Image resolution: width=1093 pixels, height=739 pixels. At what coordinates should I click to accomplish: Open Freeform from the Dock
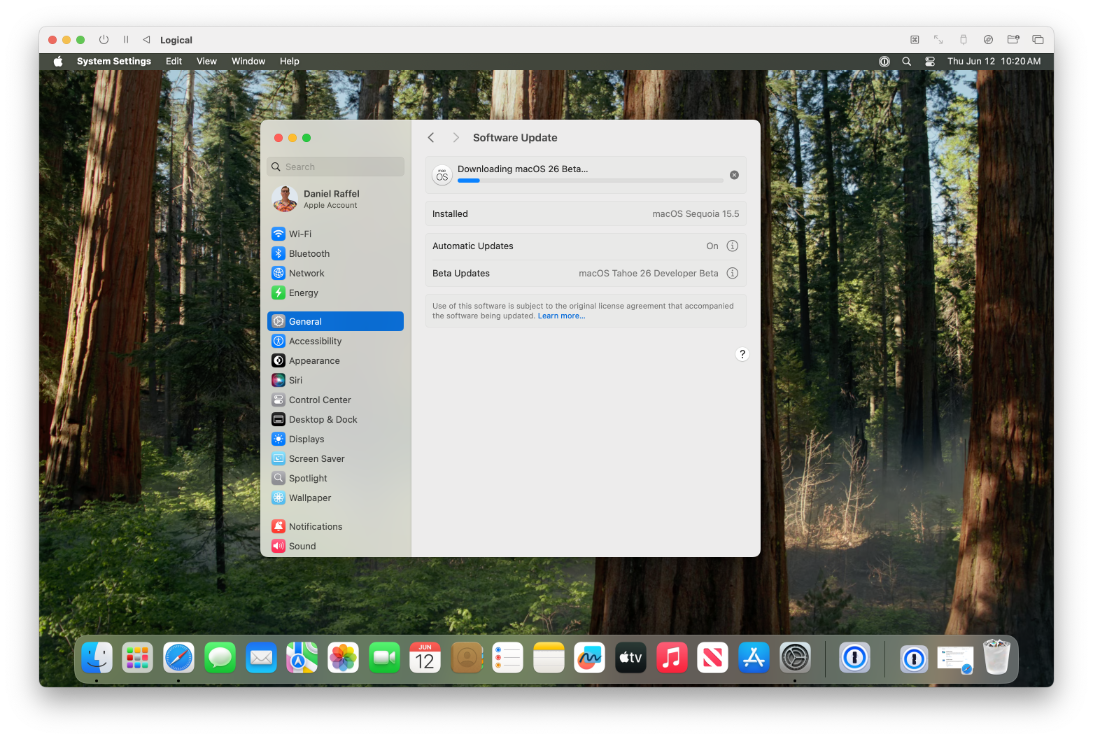coord(590,657)
